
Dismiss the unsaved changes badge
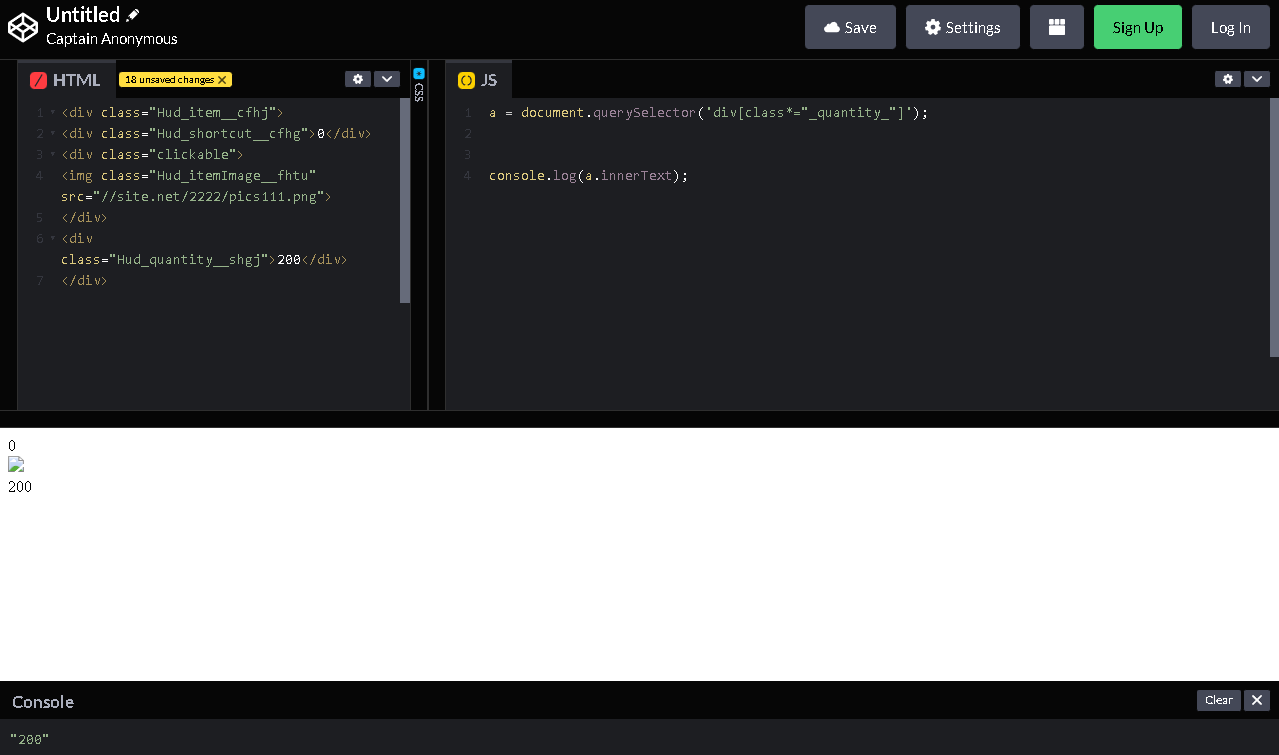[x=222, y=80]
